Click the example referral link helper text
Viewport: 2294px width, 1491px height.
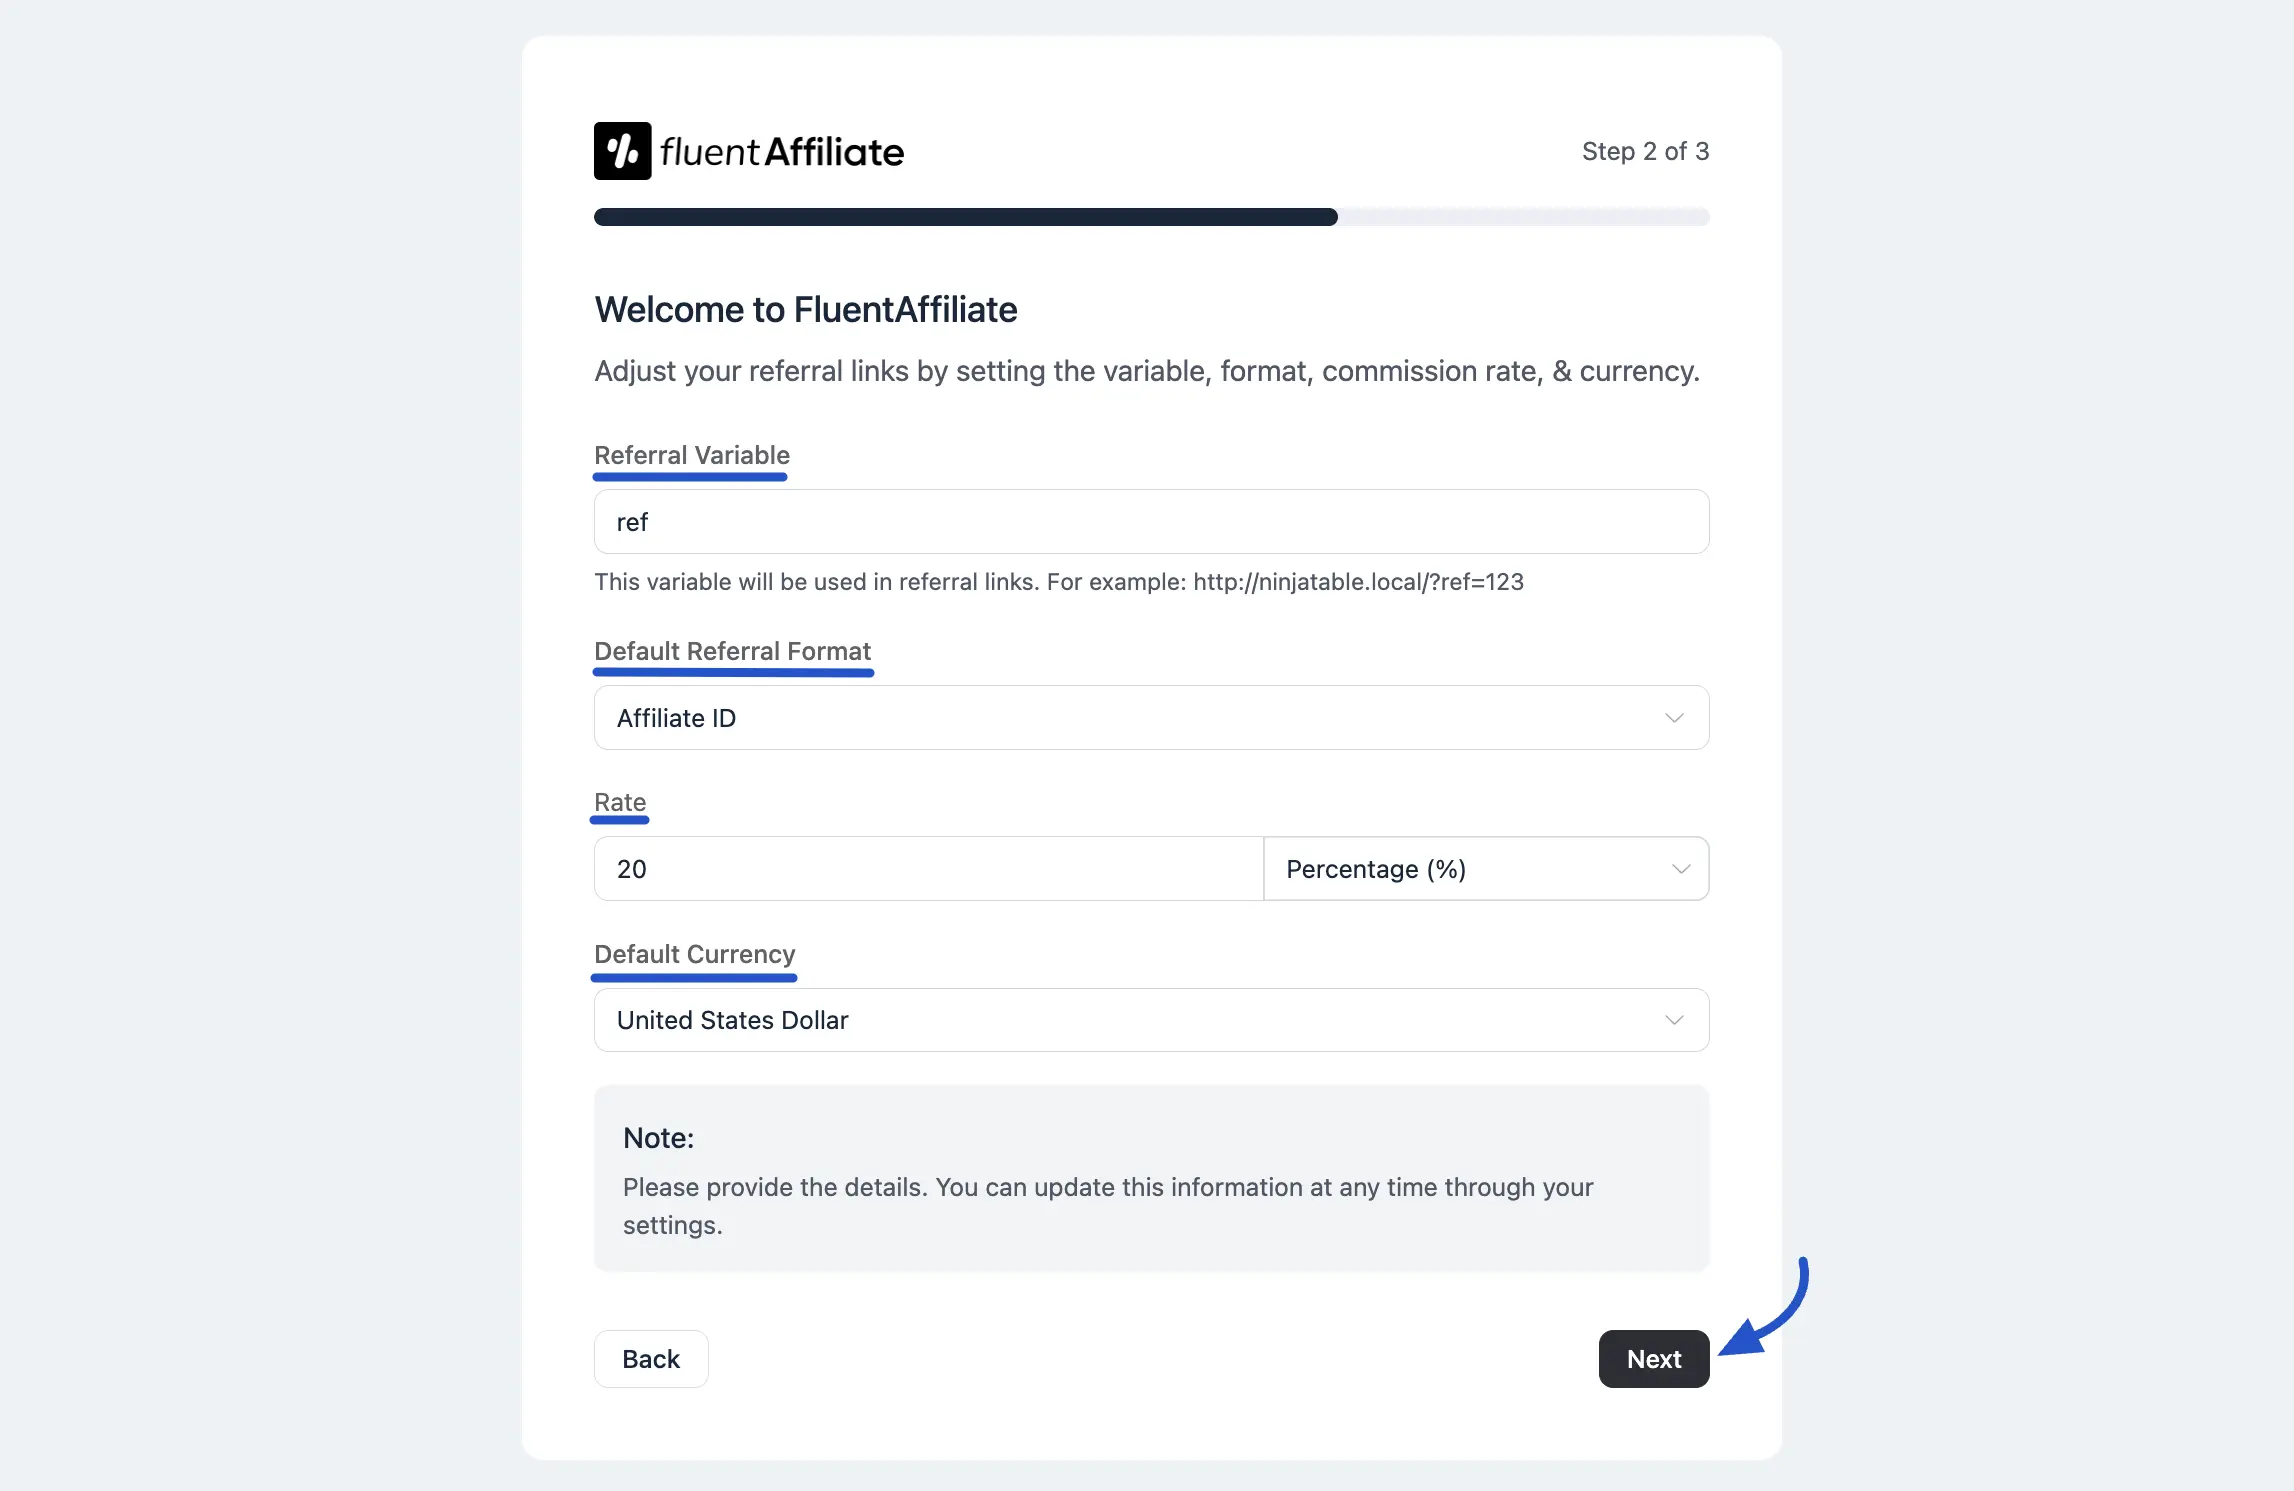(x=1058, y=582)
